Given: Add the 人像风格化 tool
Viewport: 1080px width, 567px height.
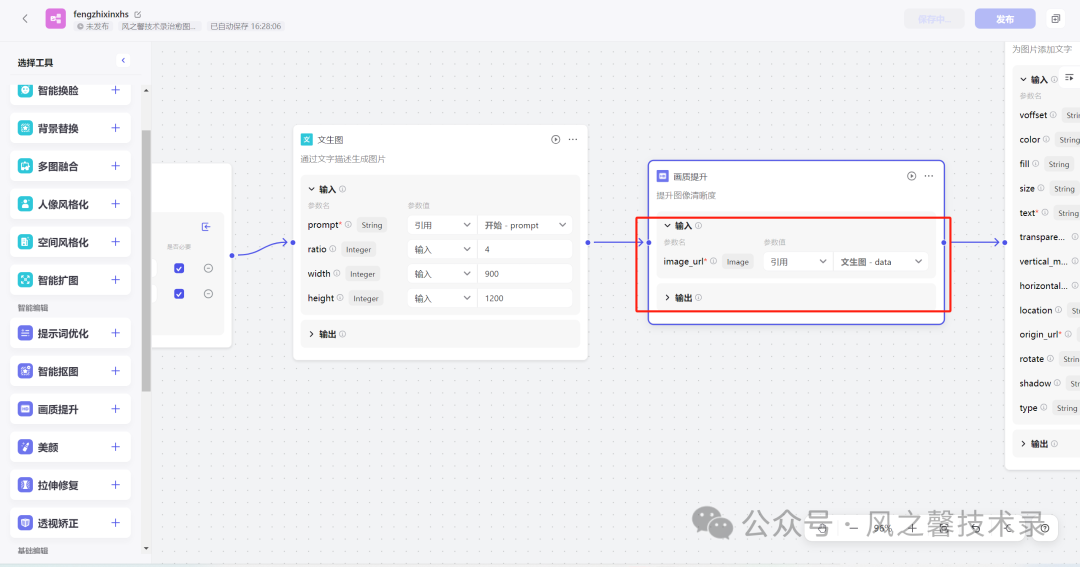Looking at the screenshot, I should pos(116,204).
